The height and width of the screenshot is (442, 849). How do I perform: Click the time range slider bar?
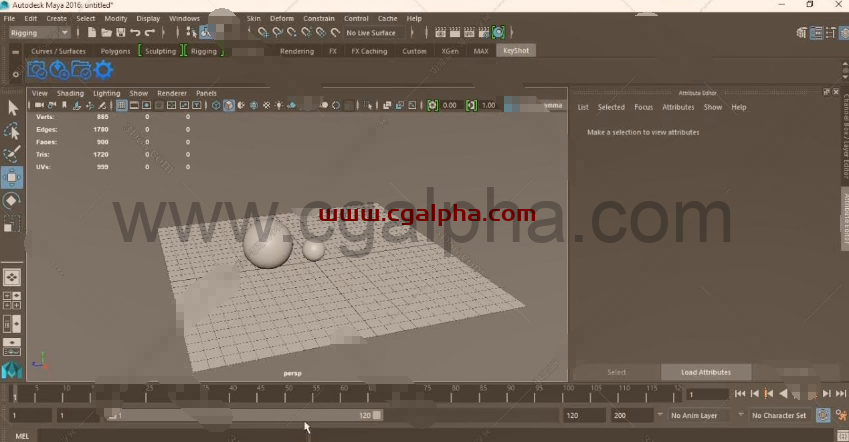pyautogui.click(x=240, y=415)
